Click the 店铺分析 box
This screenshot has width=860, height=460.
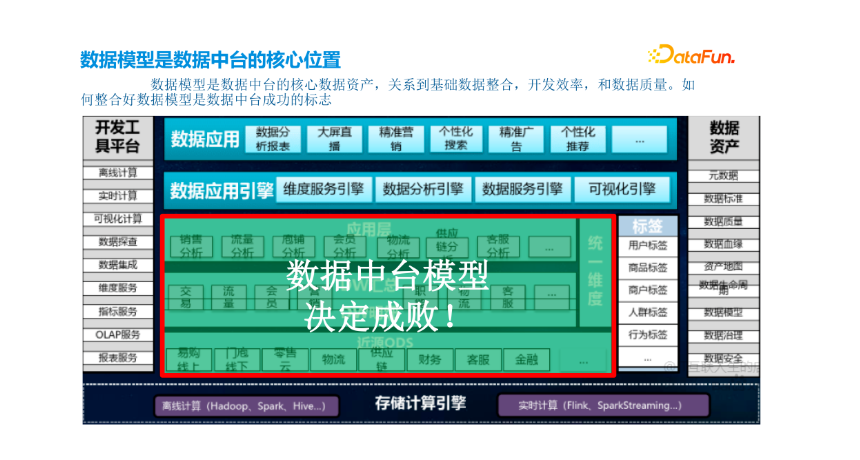pos(293,246)
